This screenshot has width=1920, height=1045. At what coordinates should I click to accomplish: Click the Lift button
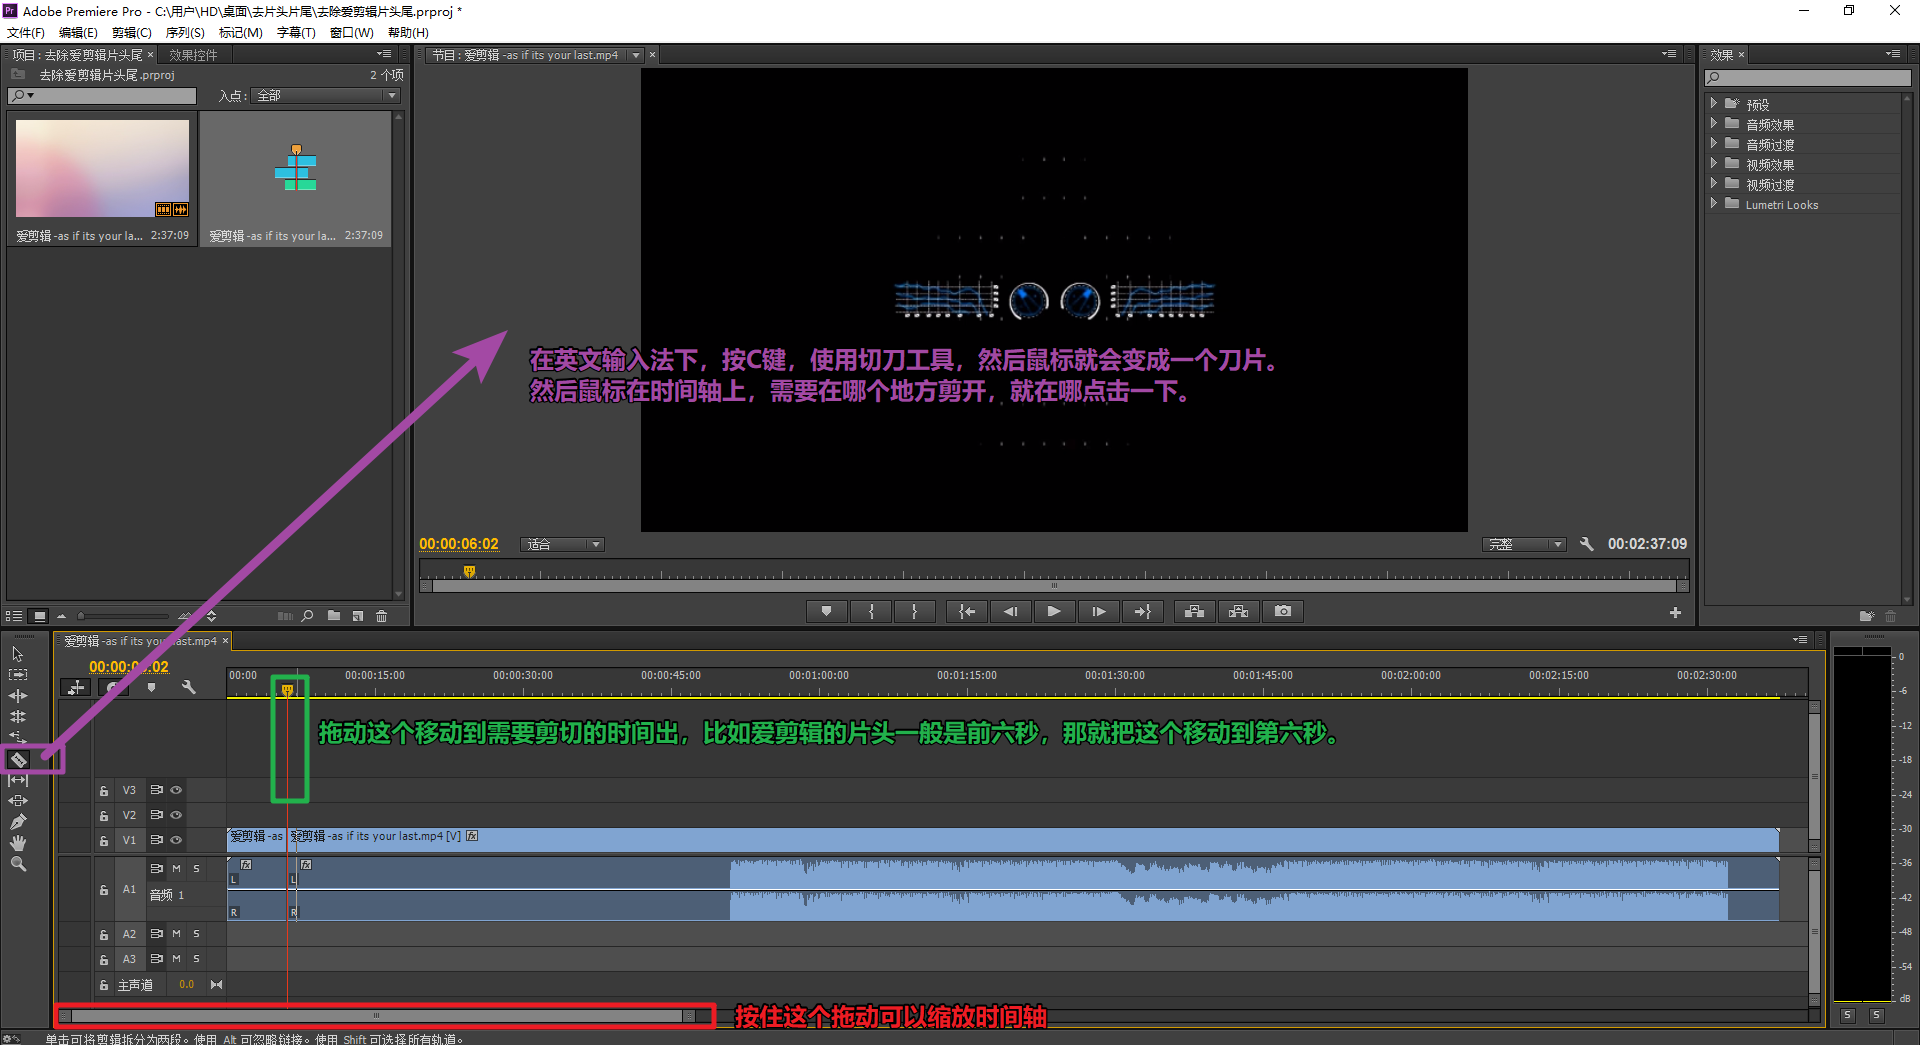[x=1194, y=611]
